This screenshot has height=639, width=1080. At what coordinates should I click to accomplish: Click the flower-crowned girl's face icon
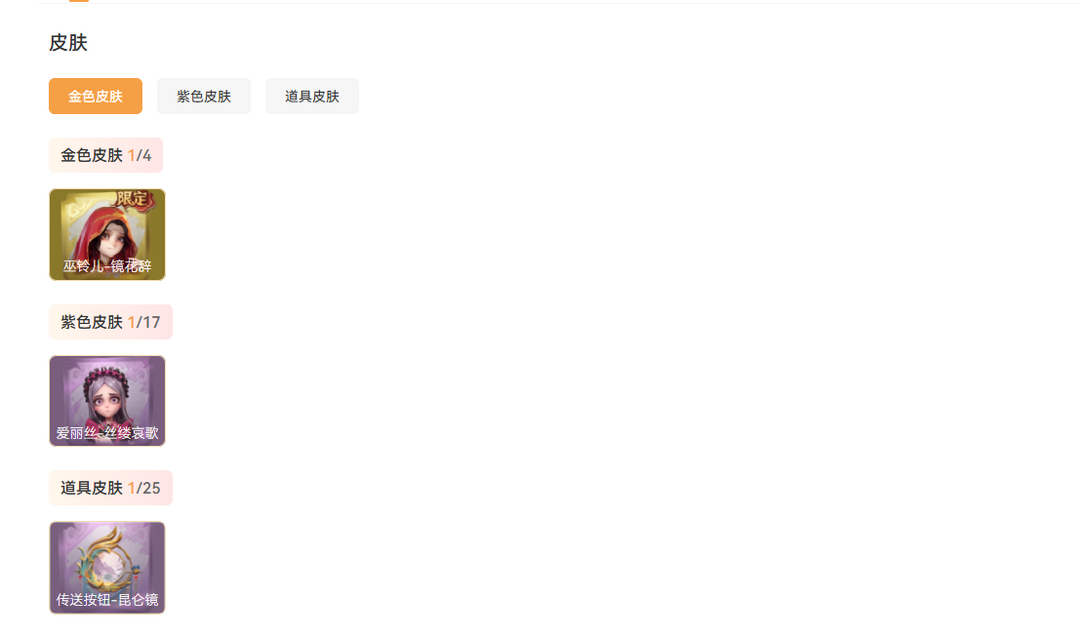coord(105,396)
